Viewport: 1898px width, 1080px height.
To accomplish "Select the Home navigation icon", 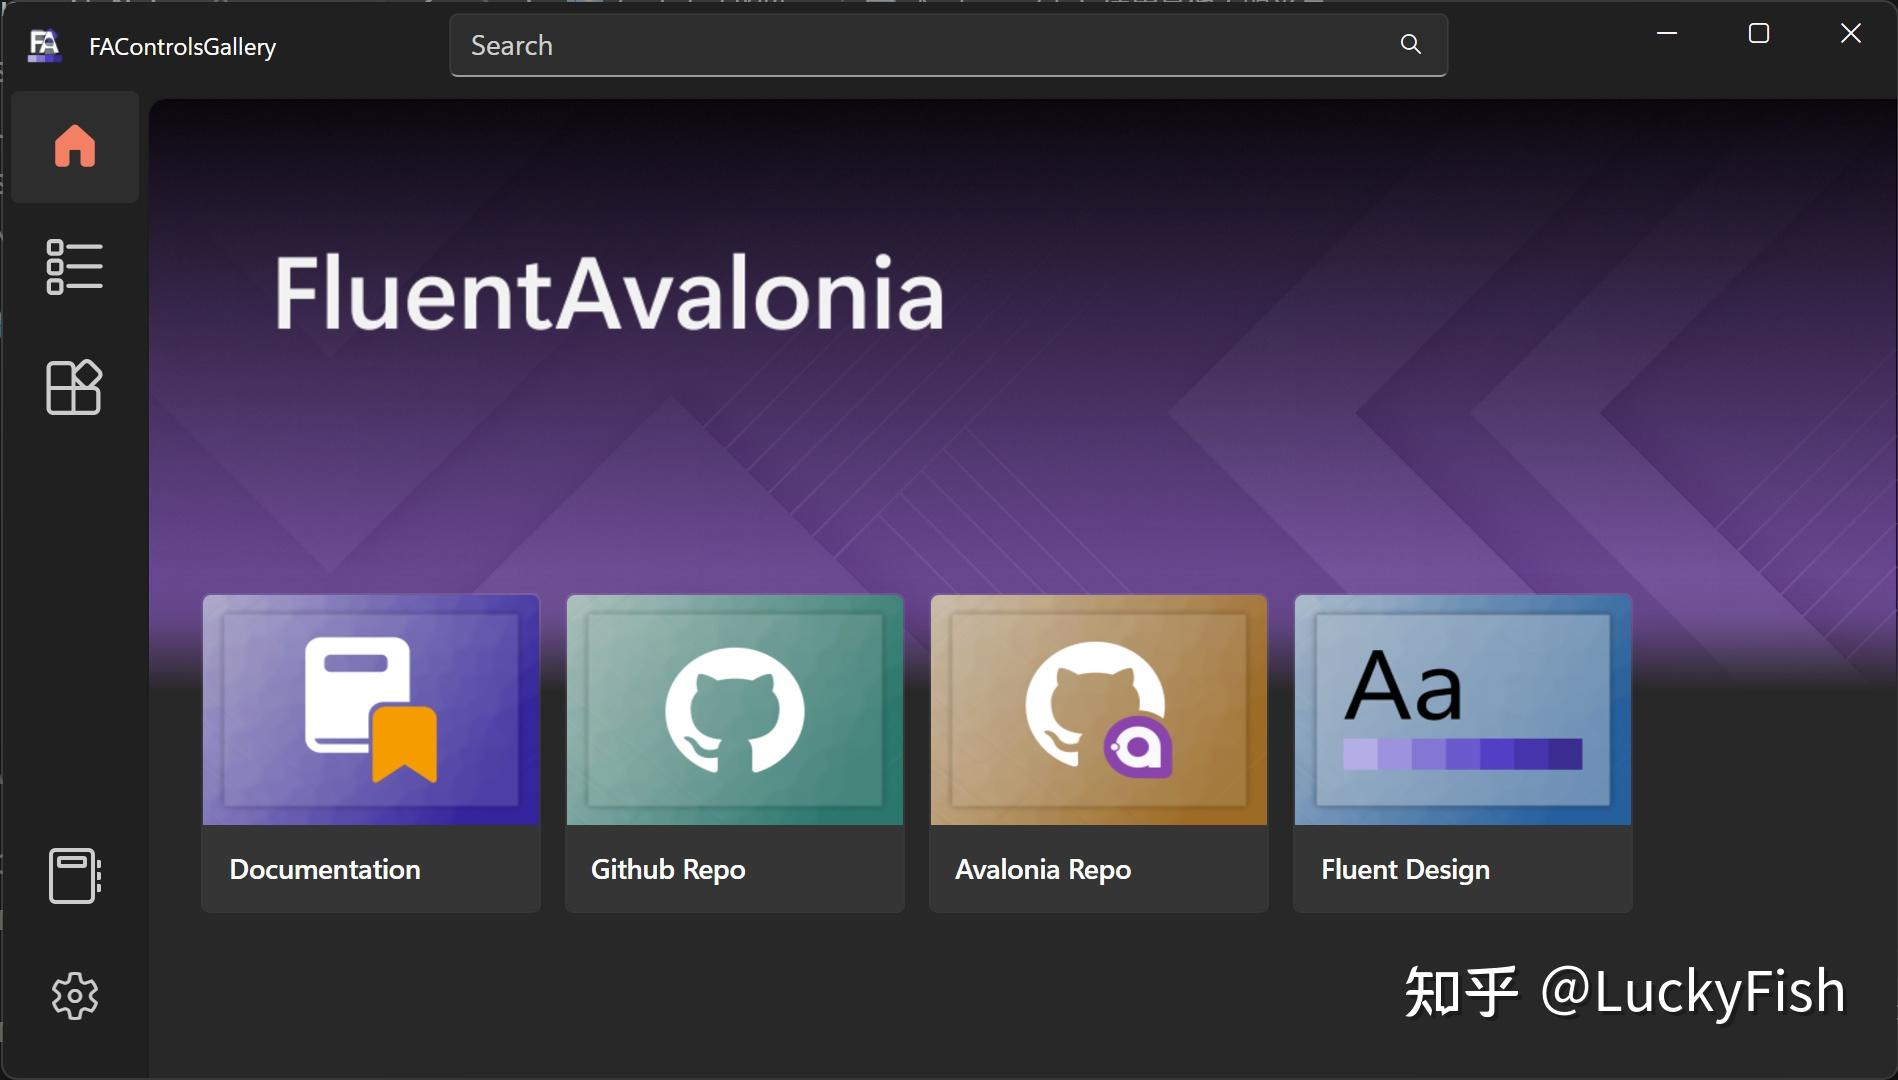I will click(x=74, y=146).
